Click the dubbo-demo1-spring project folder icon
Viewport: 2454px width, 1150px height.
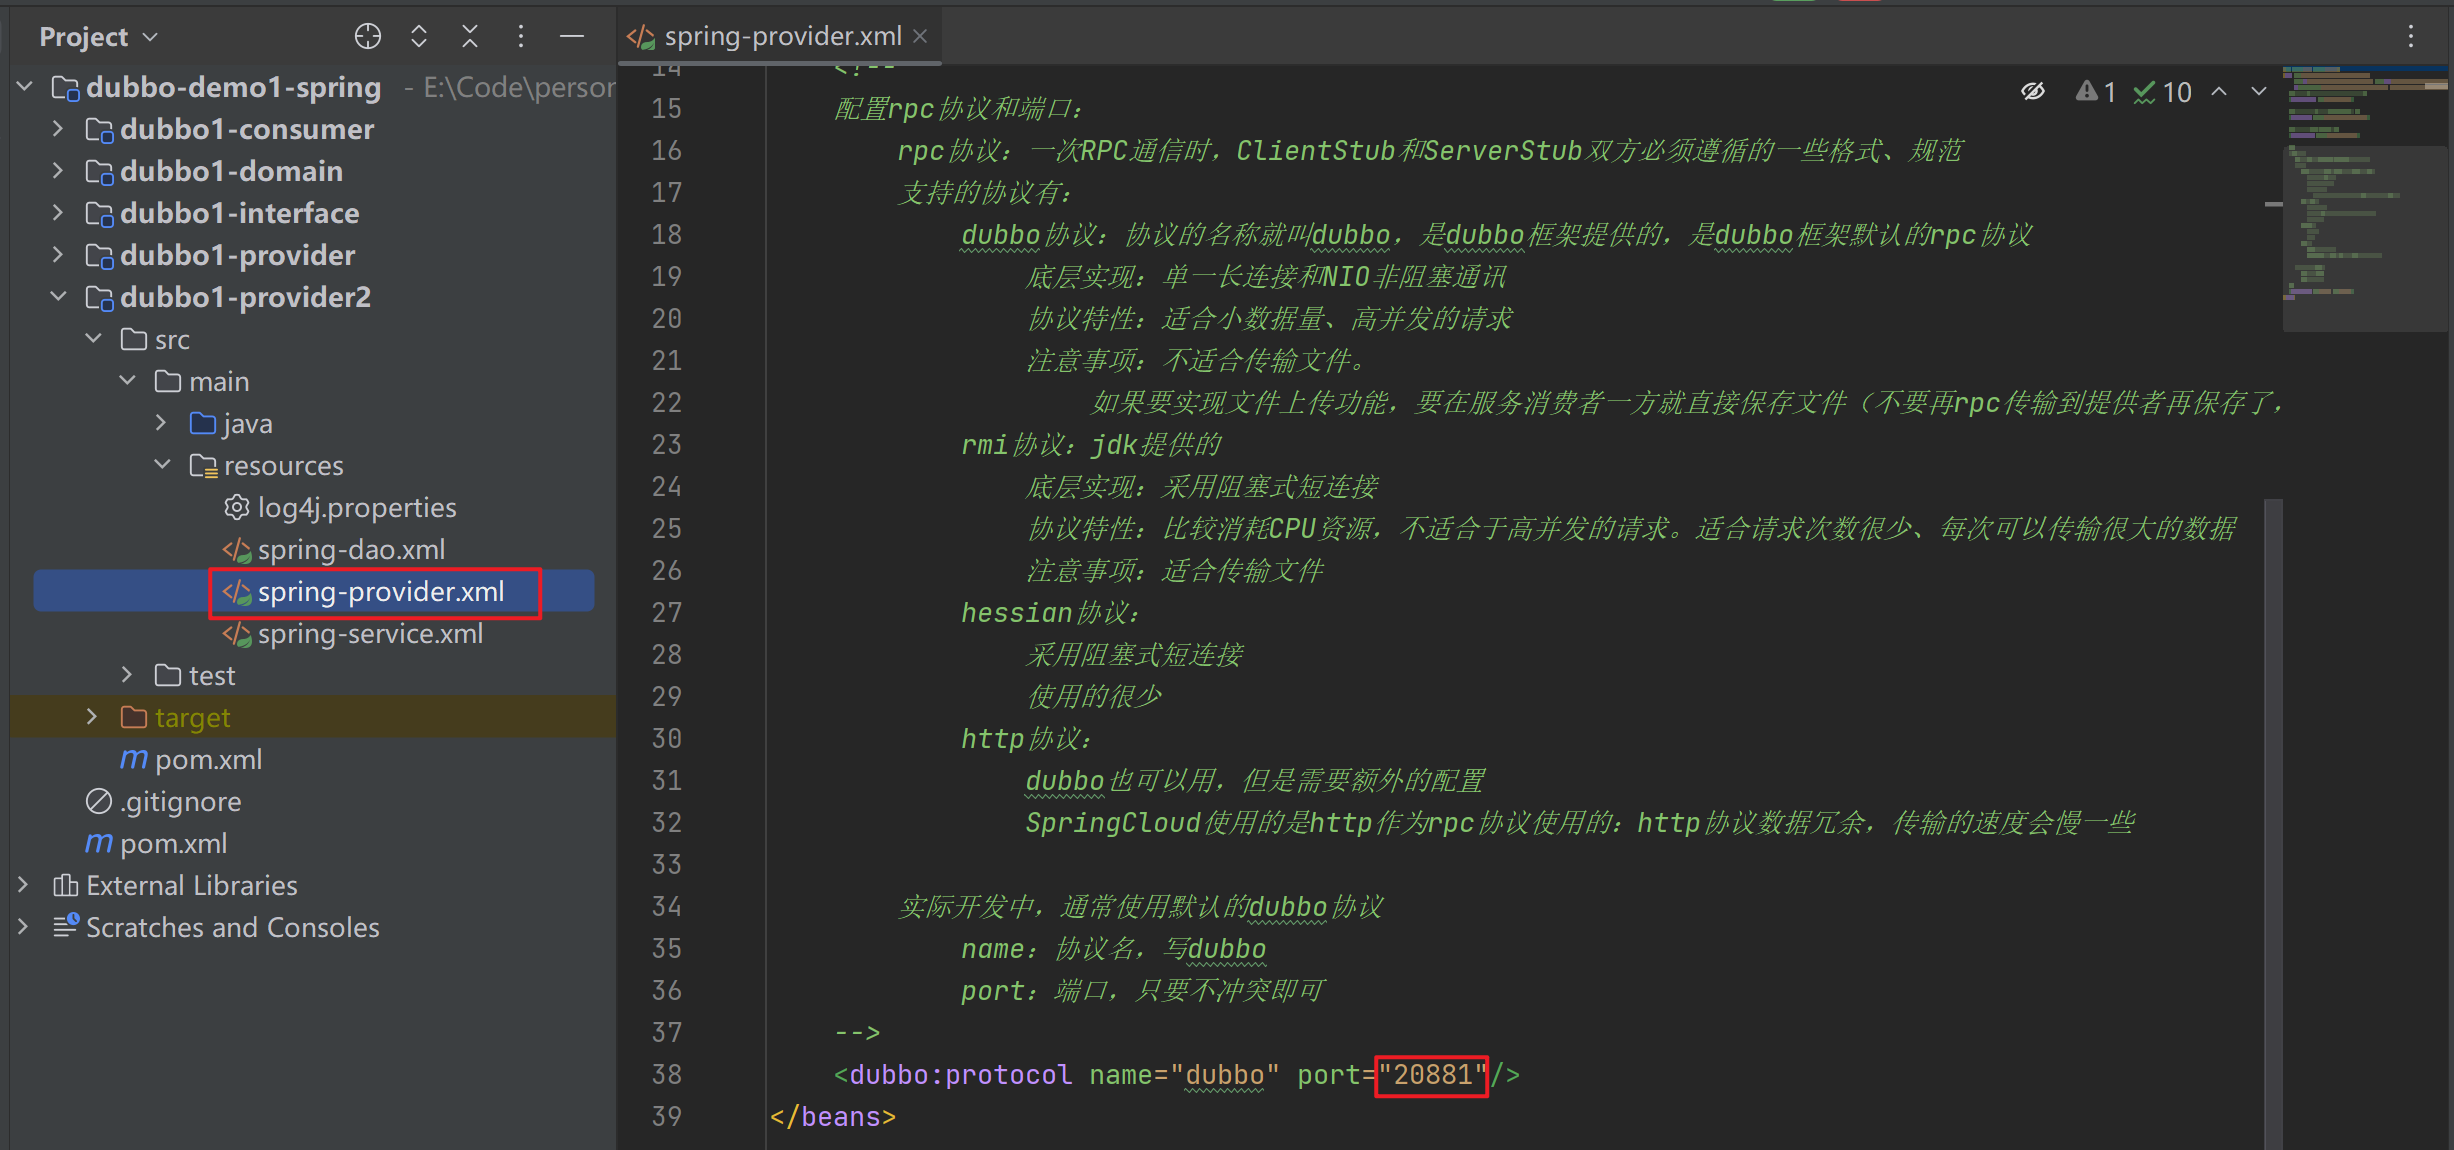tap(65, 88)
